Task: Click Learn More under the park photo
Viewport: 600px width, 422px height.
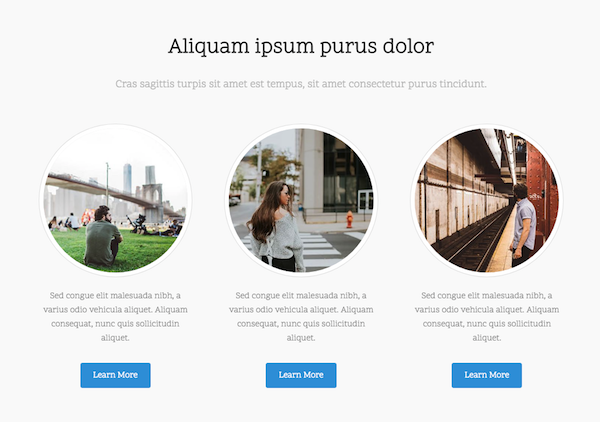Action: (x=115, y=375)
